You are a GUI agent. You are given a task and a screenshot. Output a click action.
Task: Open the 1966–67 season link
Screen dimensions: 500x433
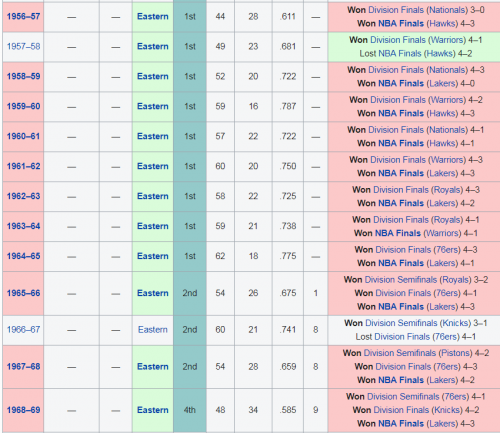tap(23, 330)
